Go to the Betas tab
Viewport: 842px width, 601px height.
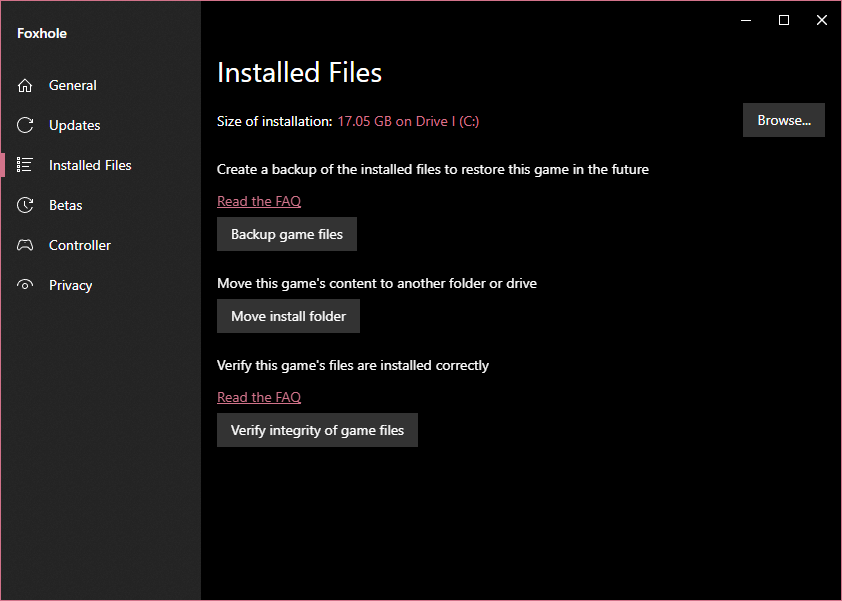click(66, 206)
